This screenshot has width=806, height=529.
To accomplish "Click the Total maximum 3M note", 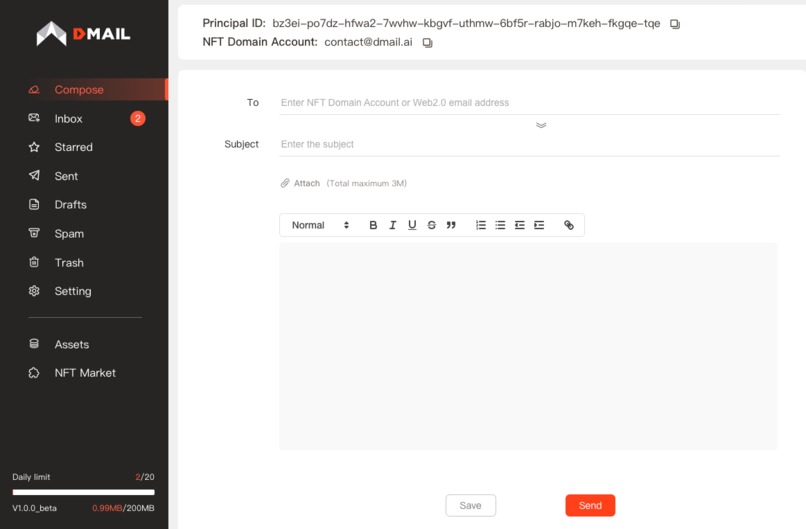I will 367,183.
